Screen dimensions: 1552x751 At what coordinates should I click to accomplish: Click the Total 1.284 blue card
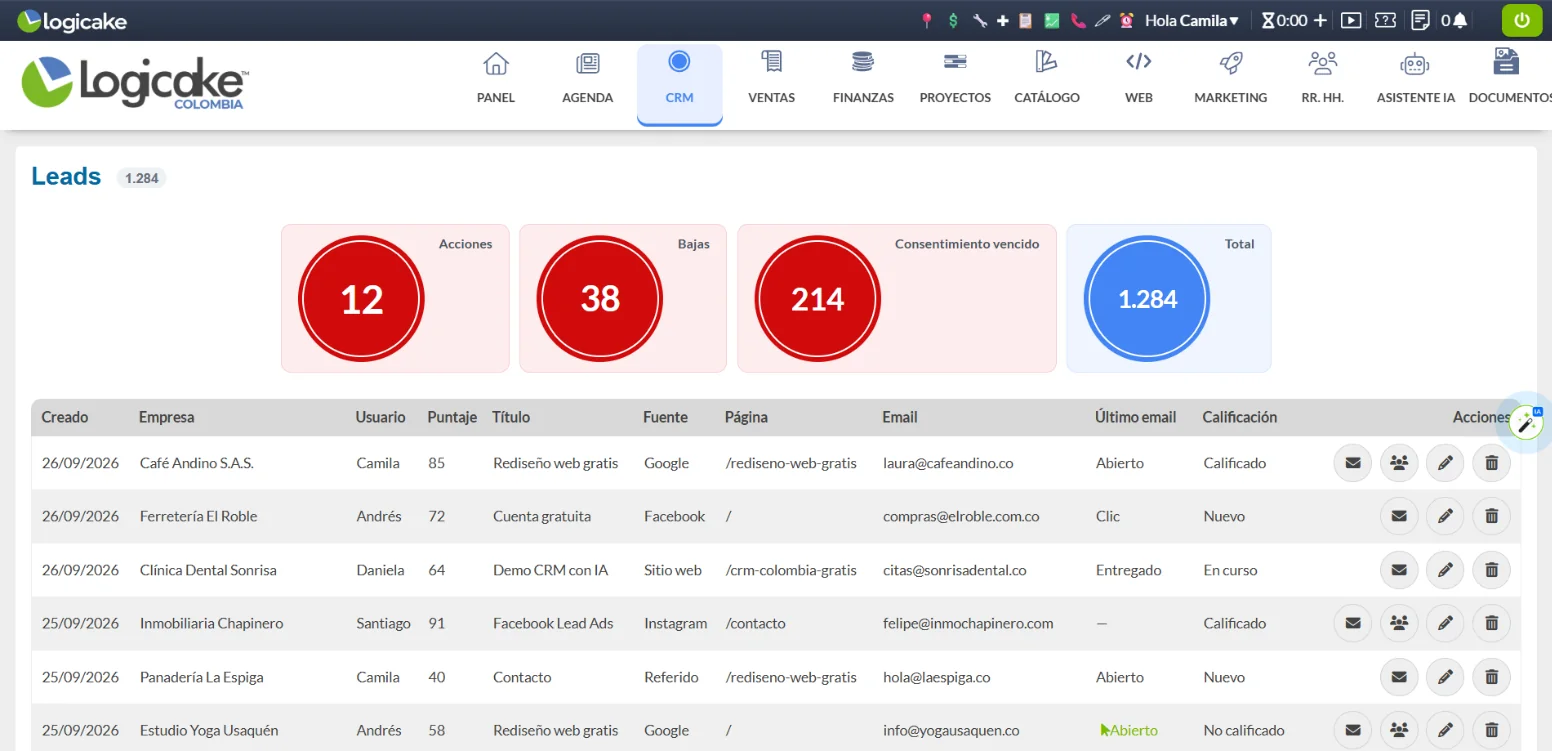[x=1169, y=298]
